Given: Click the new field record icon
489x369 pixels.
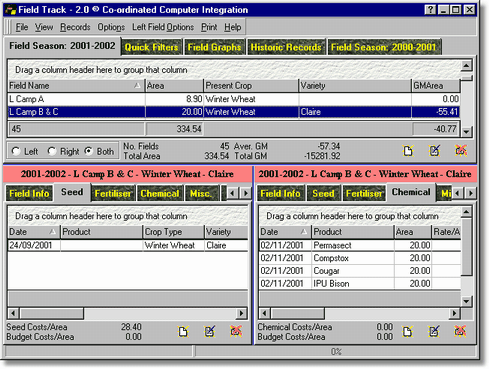Looking at the screenshot, I should (x=408, y=151).
